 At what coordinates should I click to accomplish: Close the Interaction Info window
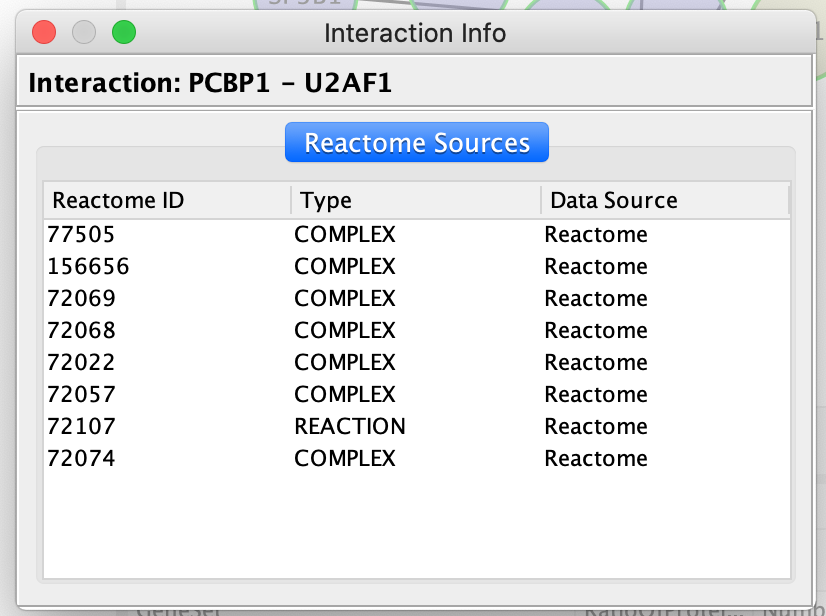pos(44,33)
